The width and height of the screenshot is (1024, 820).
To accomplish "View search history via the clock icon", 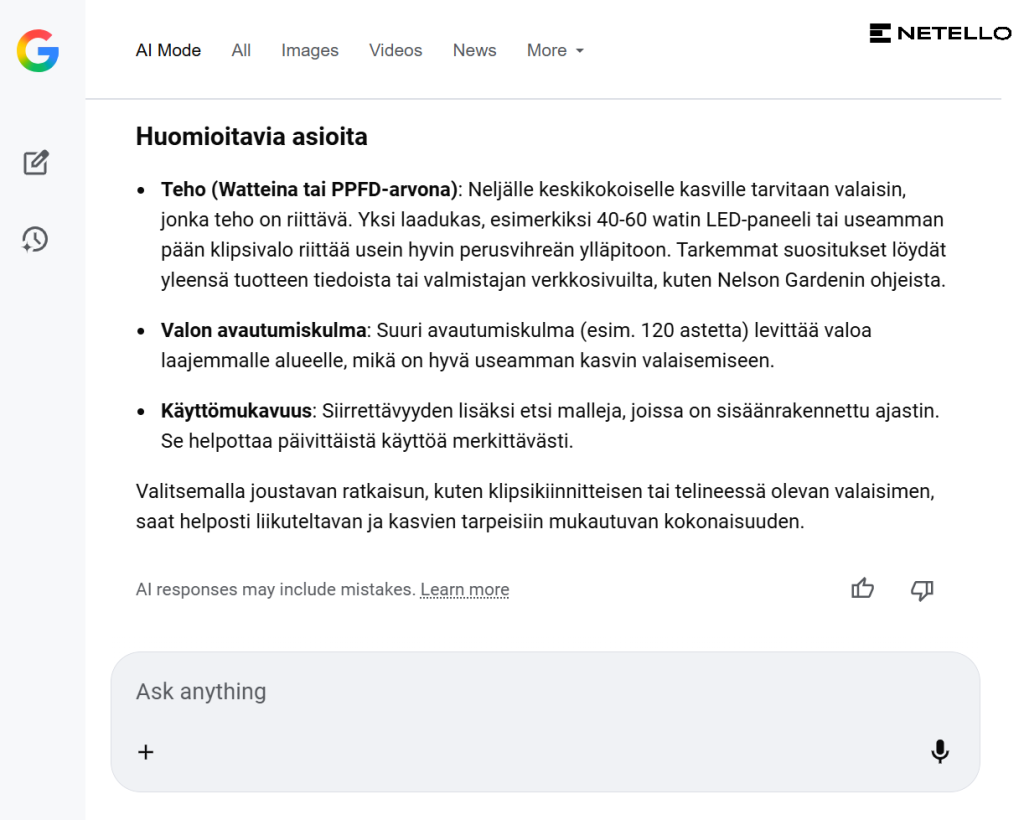I will (x=35, y=239).
